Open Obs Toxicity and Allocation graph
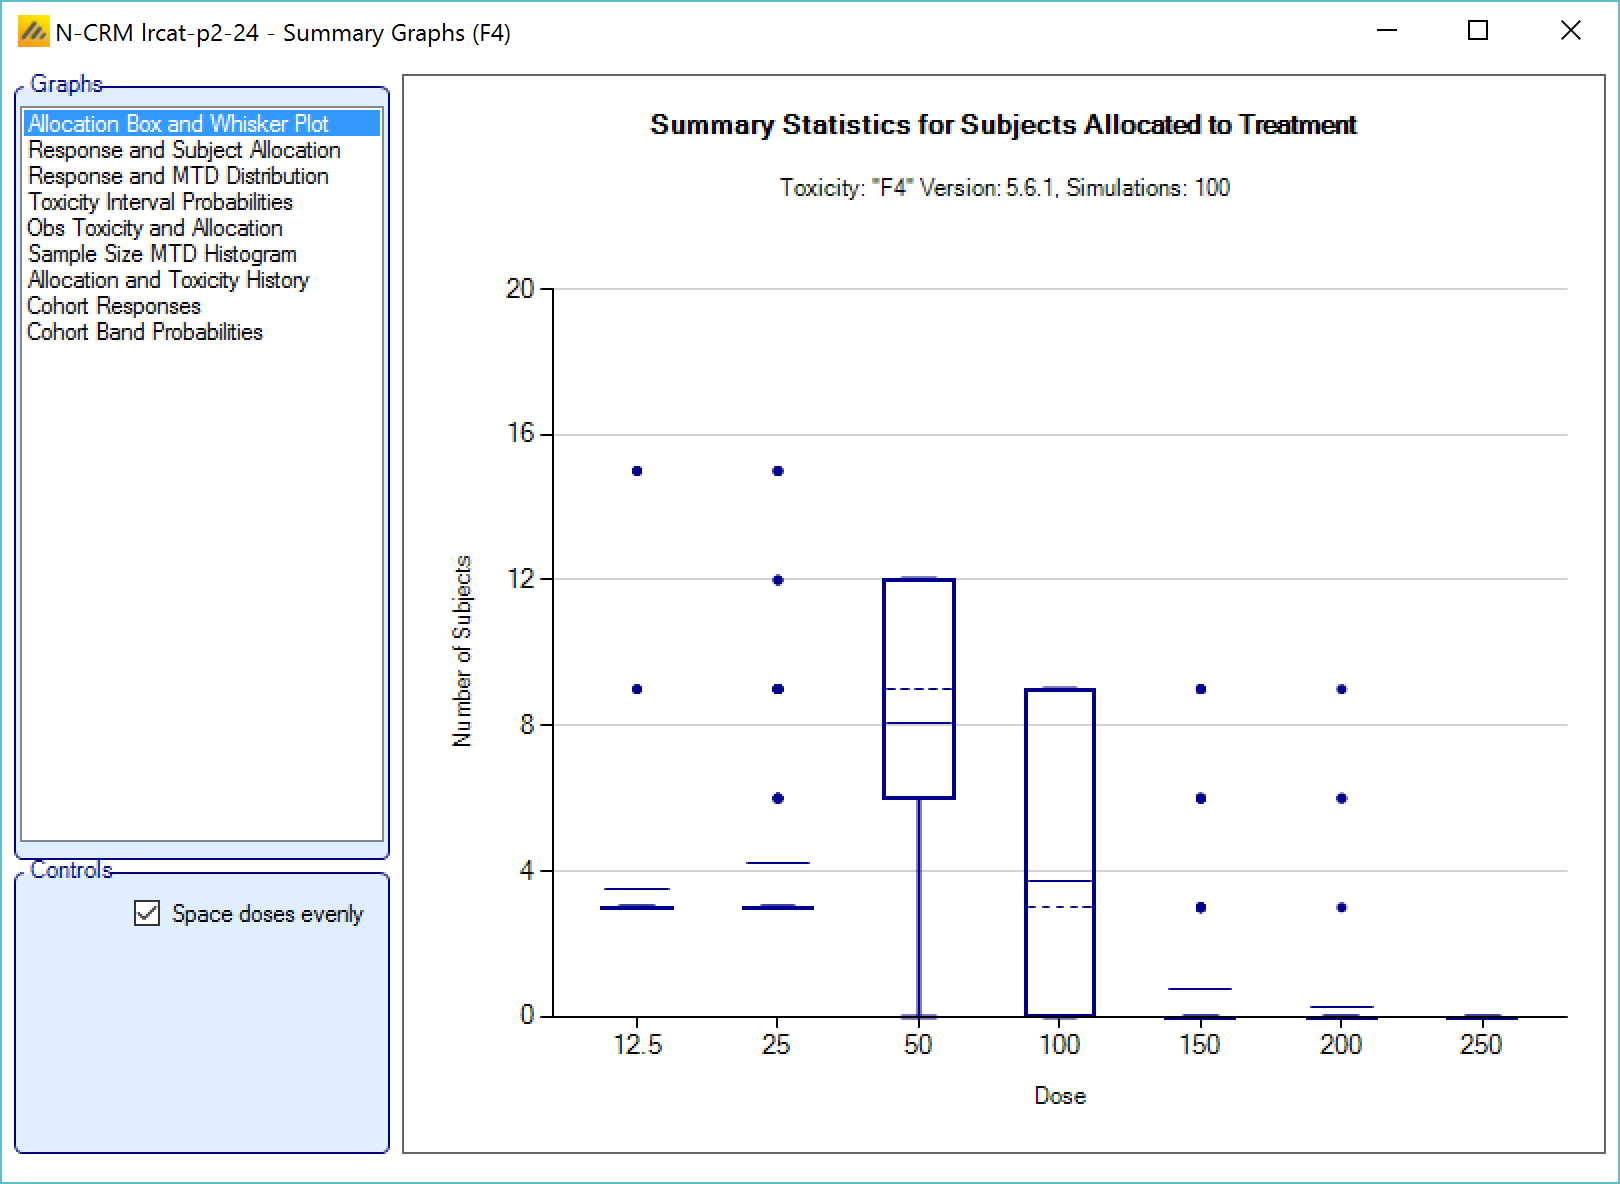The height and width of the screenshot is (1184, 1620). 155,228
